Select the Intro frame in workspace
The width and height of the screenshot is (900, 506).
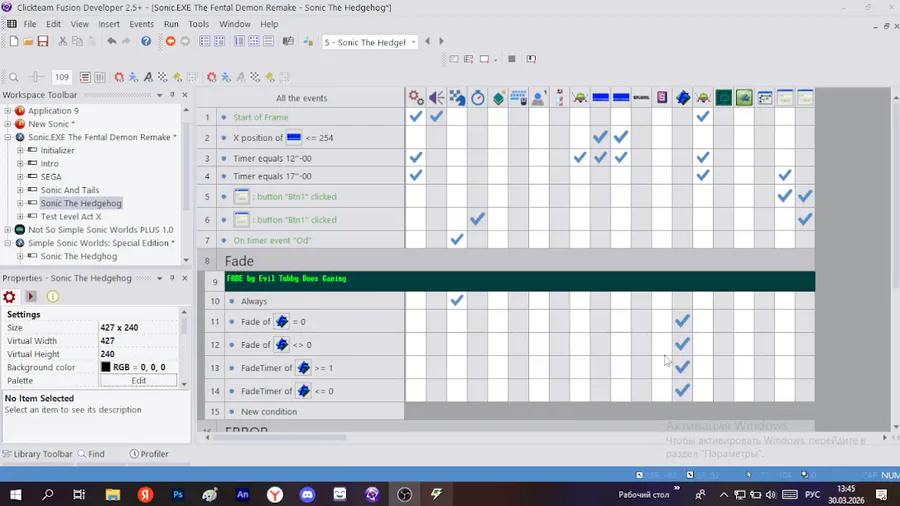pos(49,164)
